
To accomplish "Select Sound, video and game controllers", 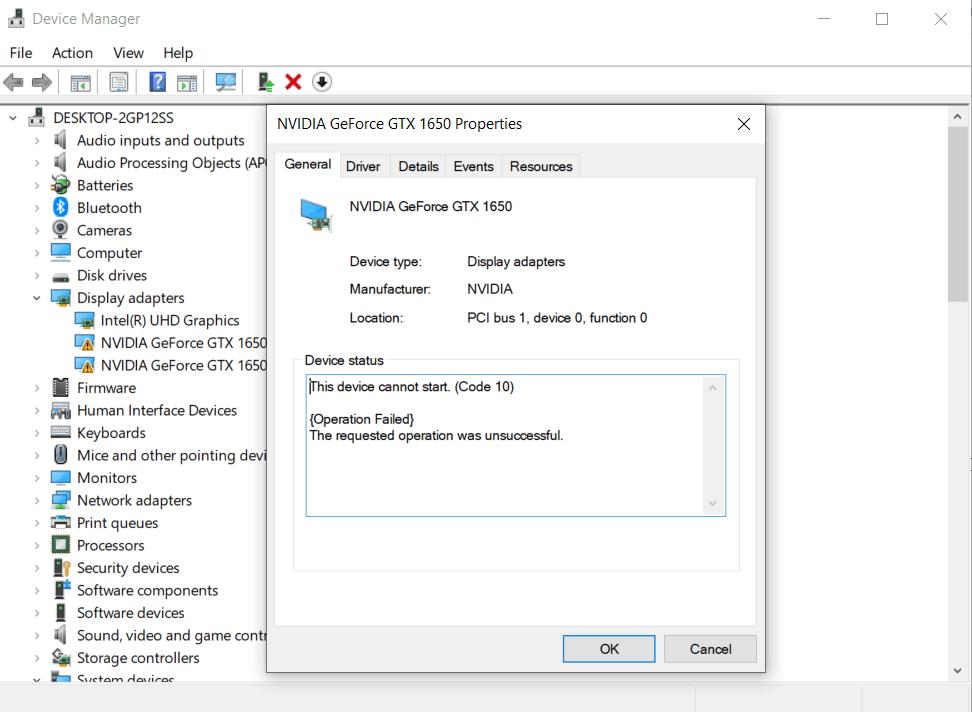I will [171, 635].
